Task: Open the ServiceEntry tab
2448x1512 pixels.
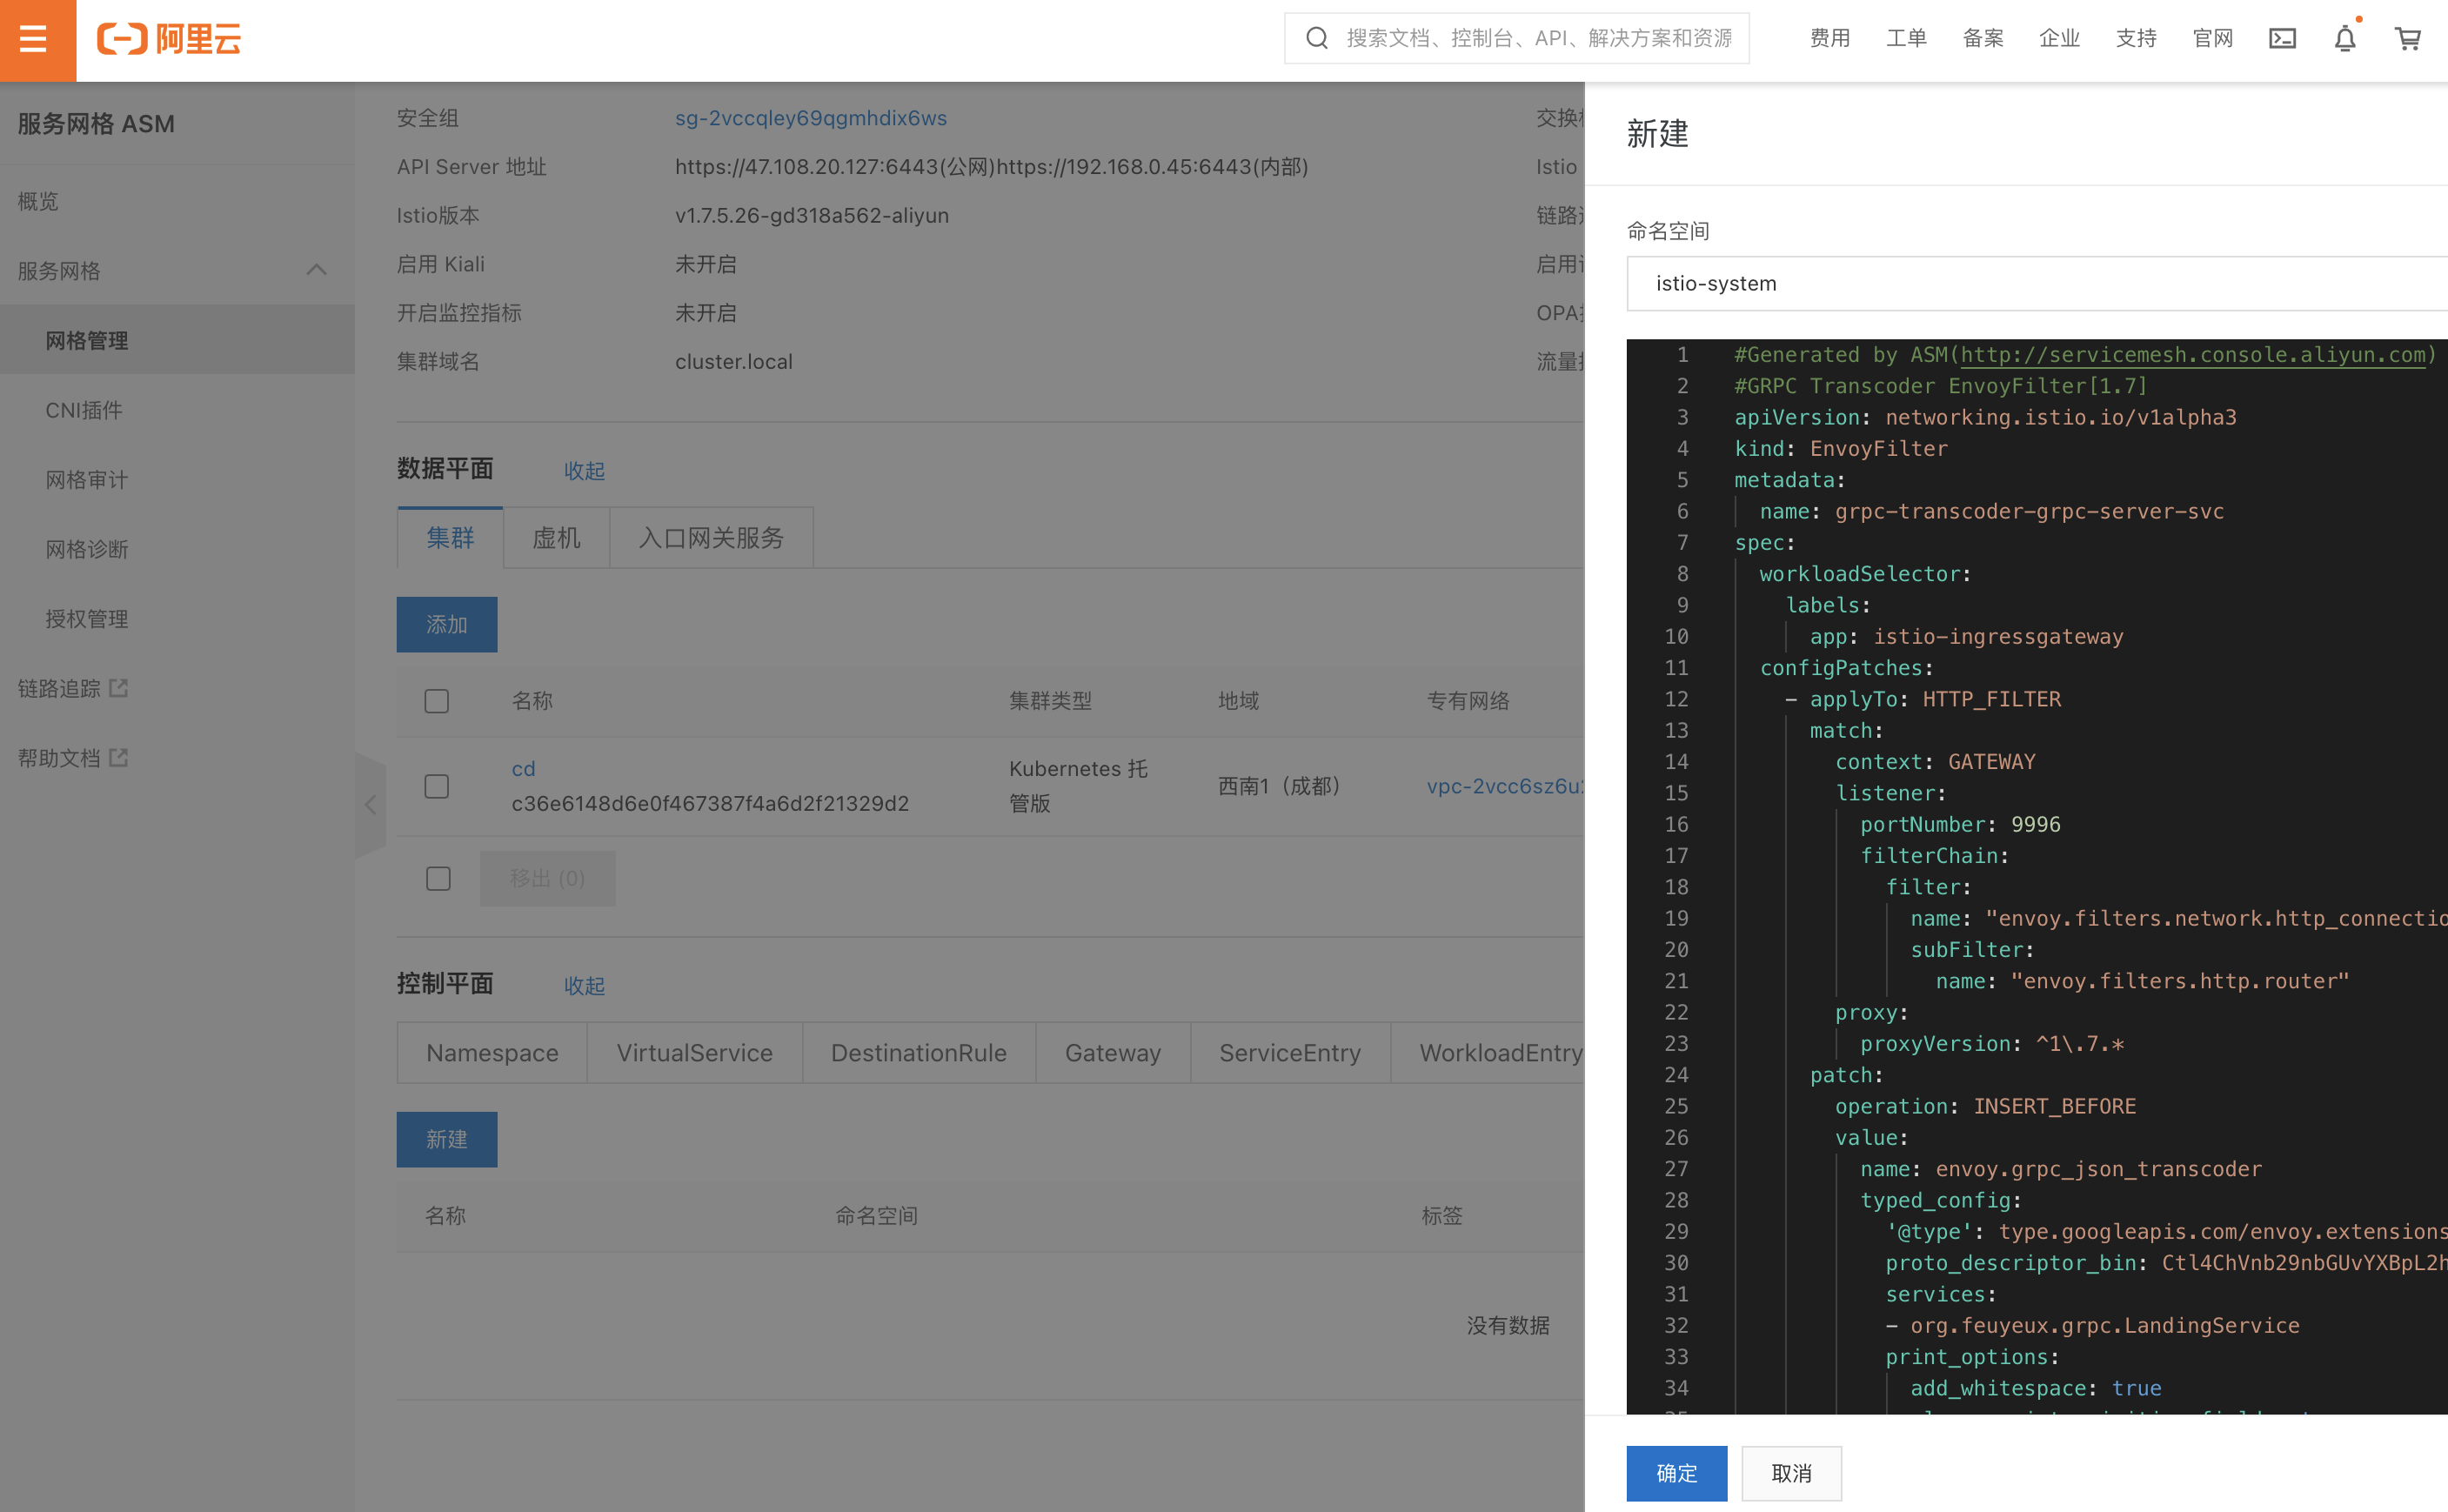Action: (x=1290, y=1053)
